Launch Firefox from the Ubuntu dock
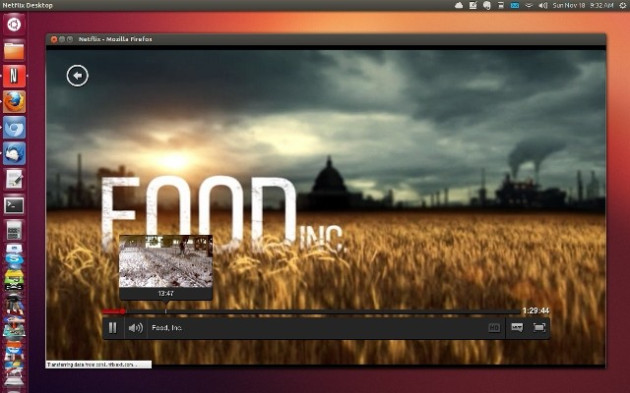The width and height of the screenshot is (630, 393). coord(14,102)
